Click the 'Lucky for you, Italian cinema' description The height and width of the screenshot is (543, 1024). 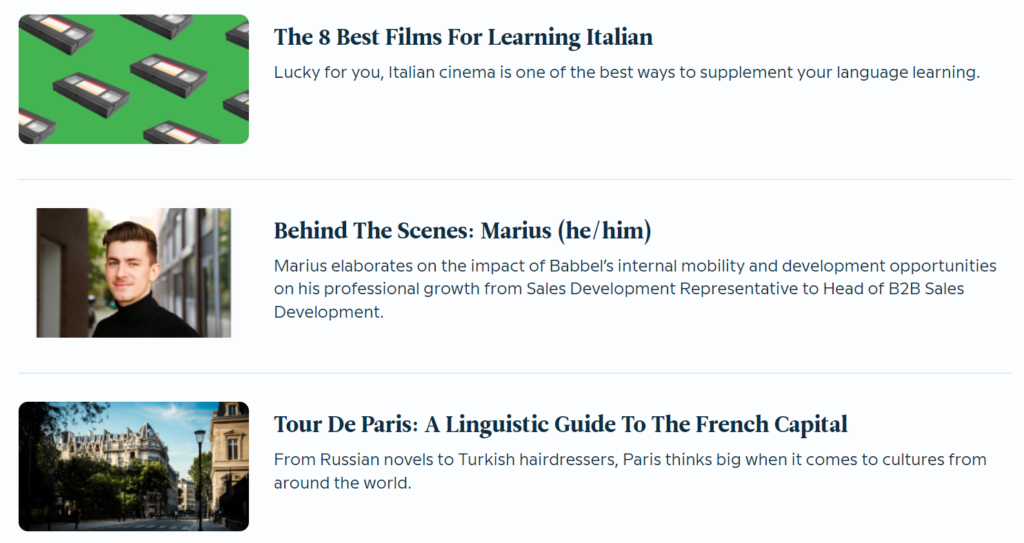click(x=625, y=73)
